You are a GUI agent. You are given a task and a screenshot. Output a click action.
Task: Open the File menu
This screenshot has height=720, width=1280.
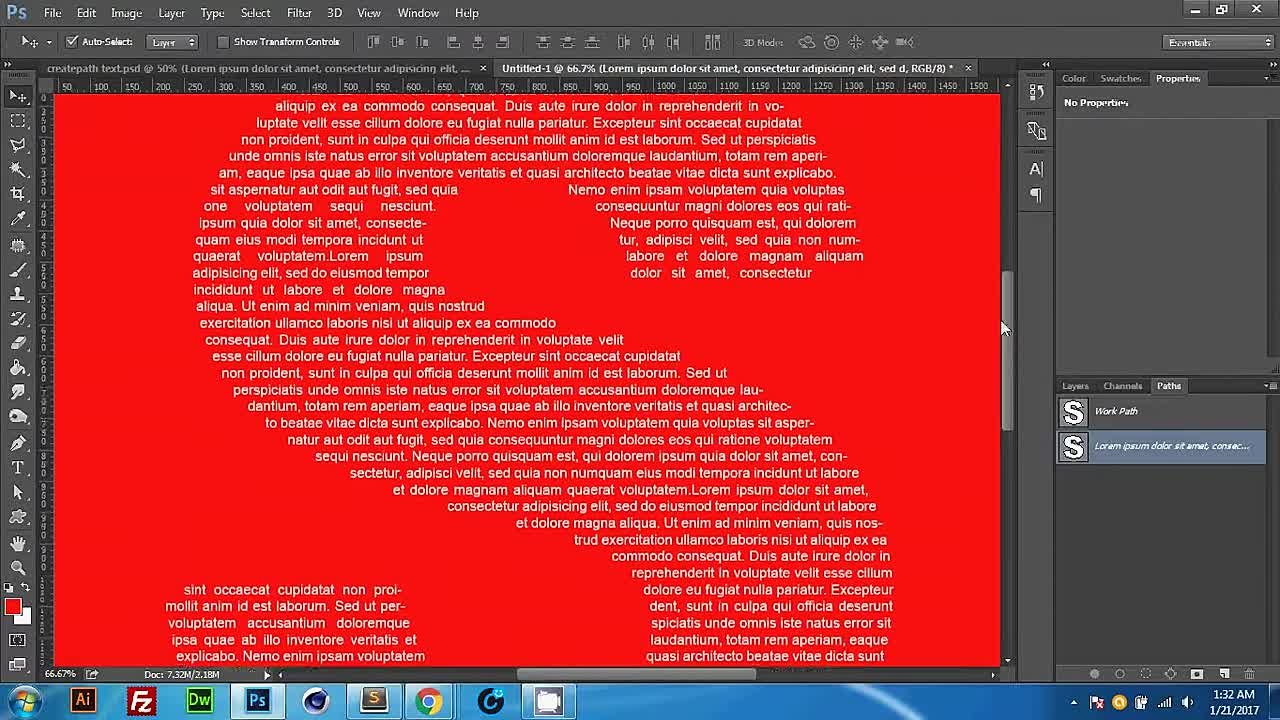click(x=52, y=13)
